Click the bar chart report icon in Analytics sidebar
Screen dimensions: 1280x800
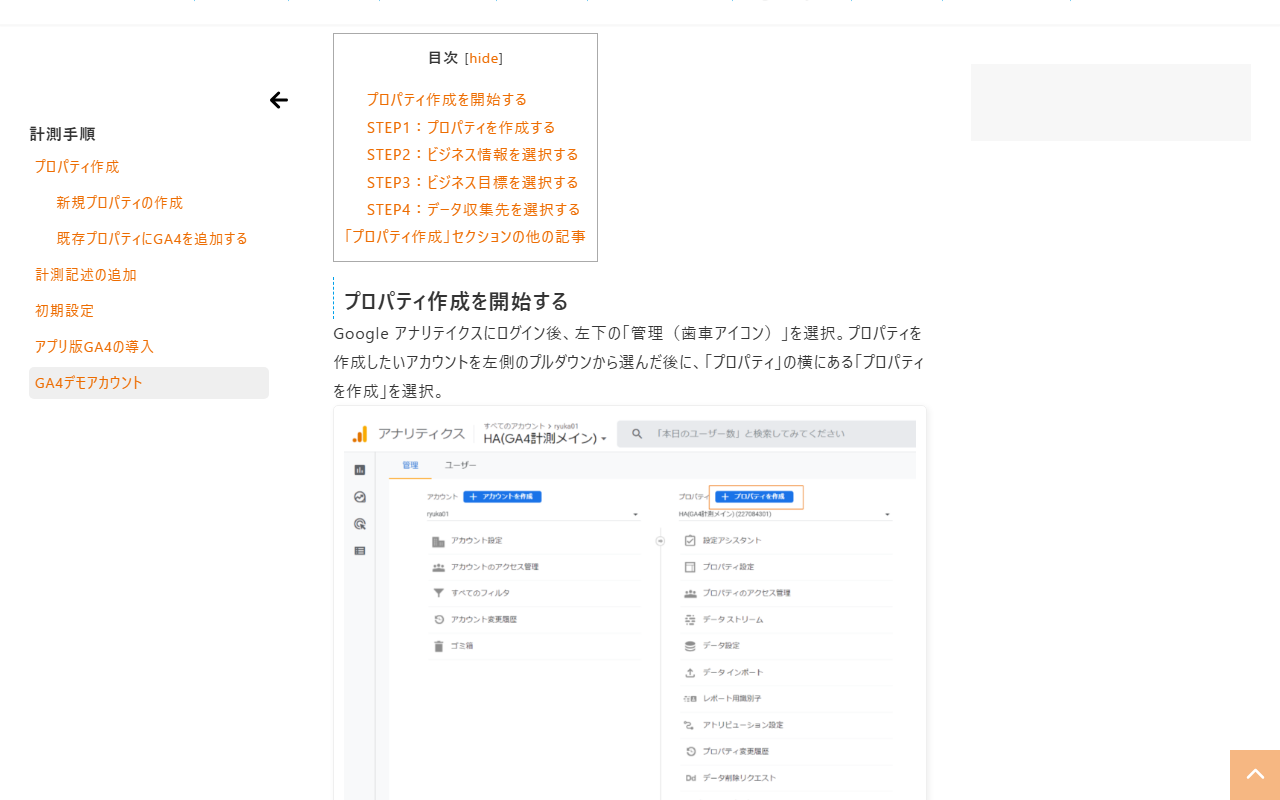tap(360, 470)
